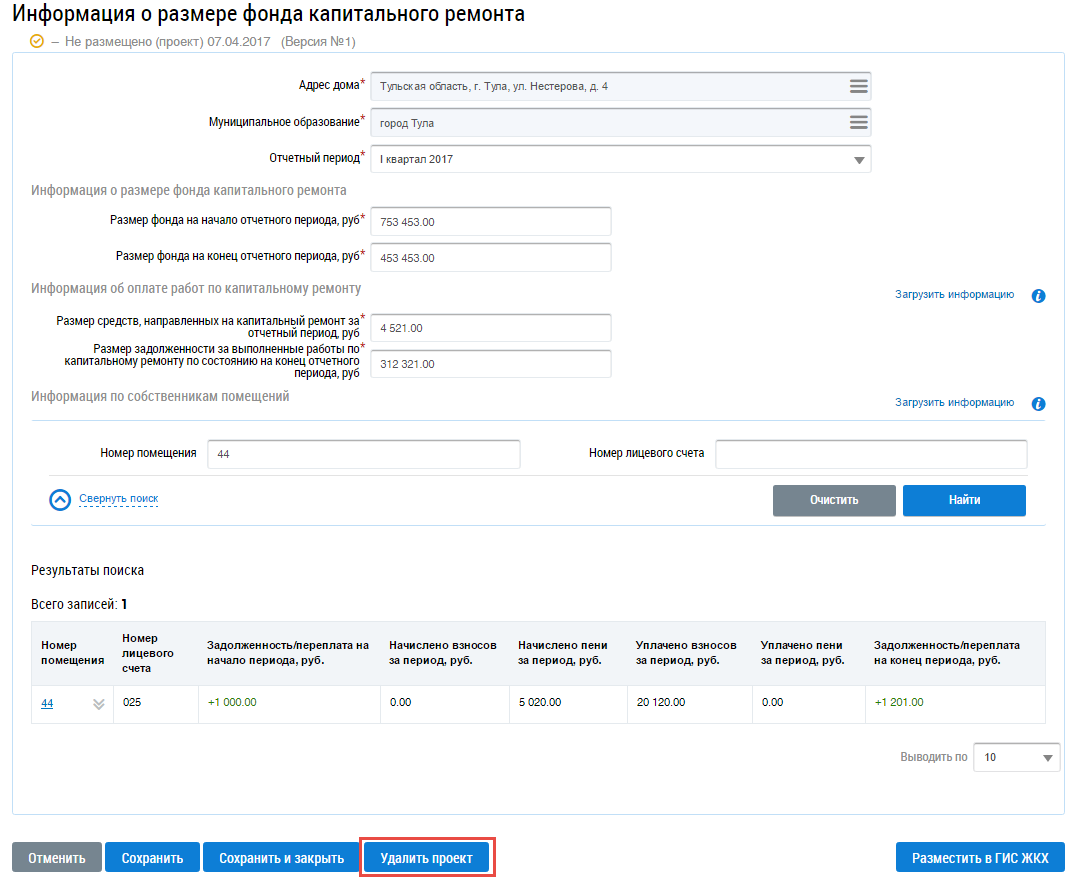Click info icon beside capital repair payment section
The image size is (1076, 878).
[x=1038, y=296]
